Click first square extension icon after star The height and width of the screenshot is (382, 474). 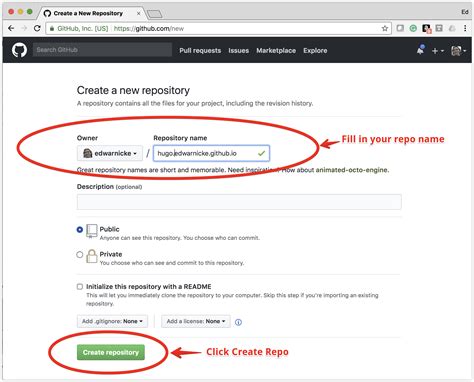tap(400, 28)
